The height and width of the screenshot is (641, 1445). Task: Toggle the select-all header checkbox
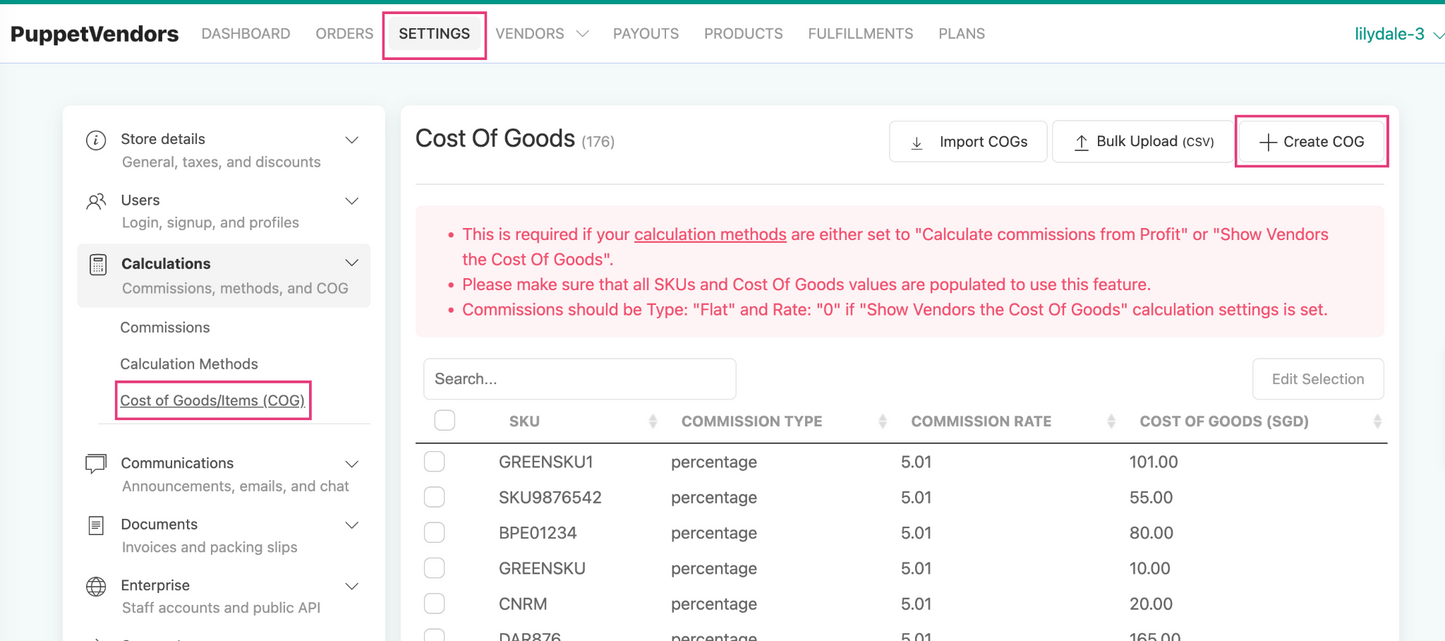pos(445,421)
